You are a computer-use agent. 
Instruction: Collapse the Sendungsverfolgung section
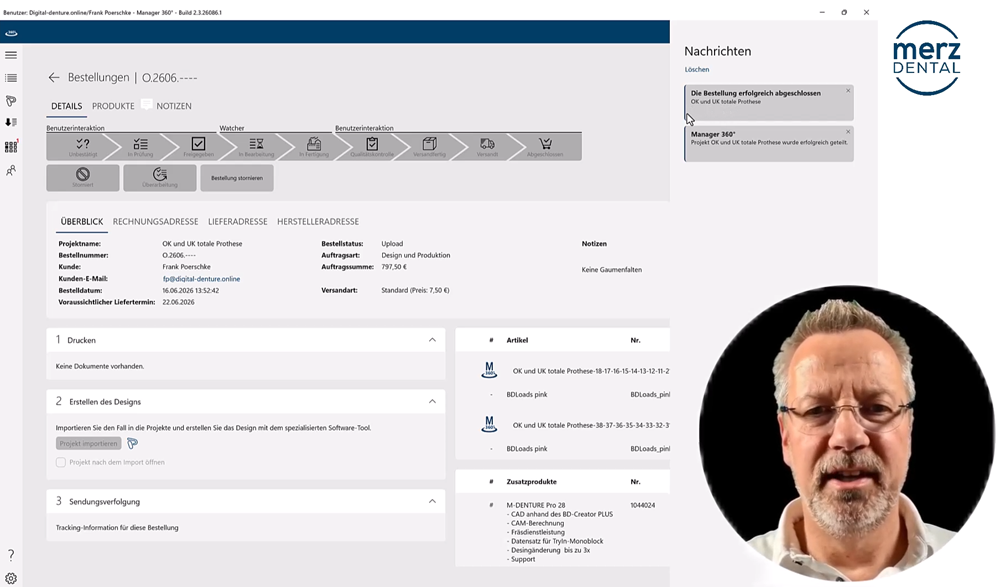pos(432,502)
